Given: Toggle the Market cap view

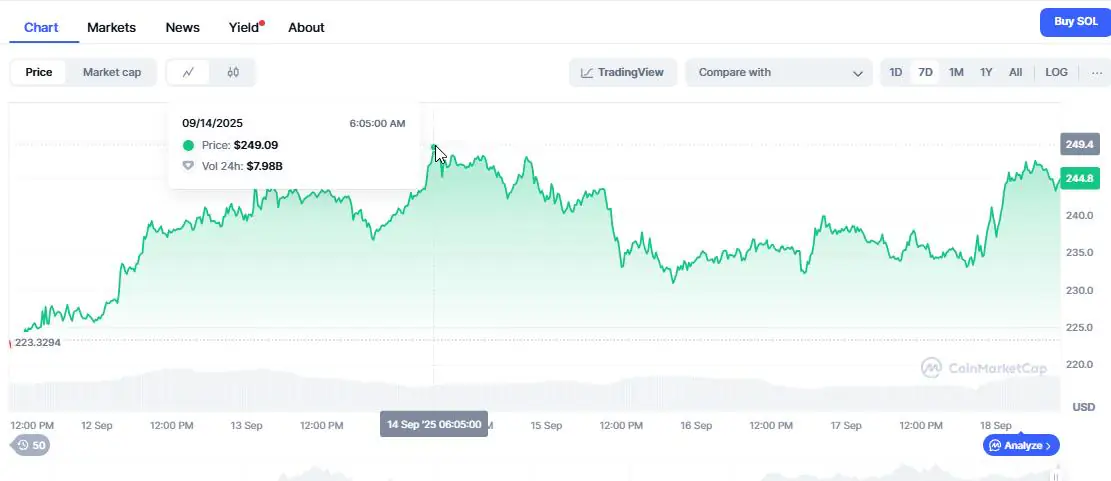Looking at the screenshot, I should click(x=112, y=72).
